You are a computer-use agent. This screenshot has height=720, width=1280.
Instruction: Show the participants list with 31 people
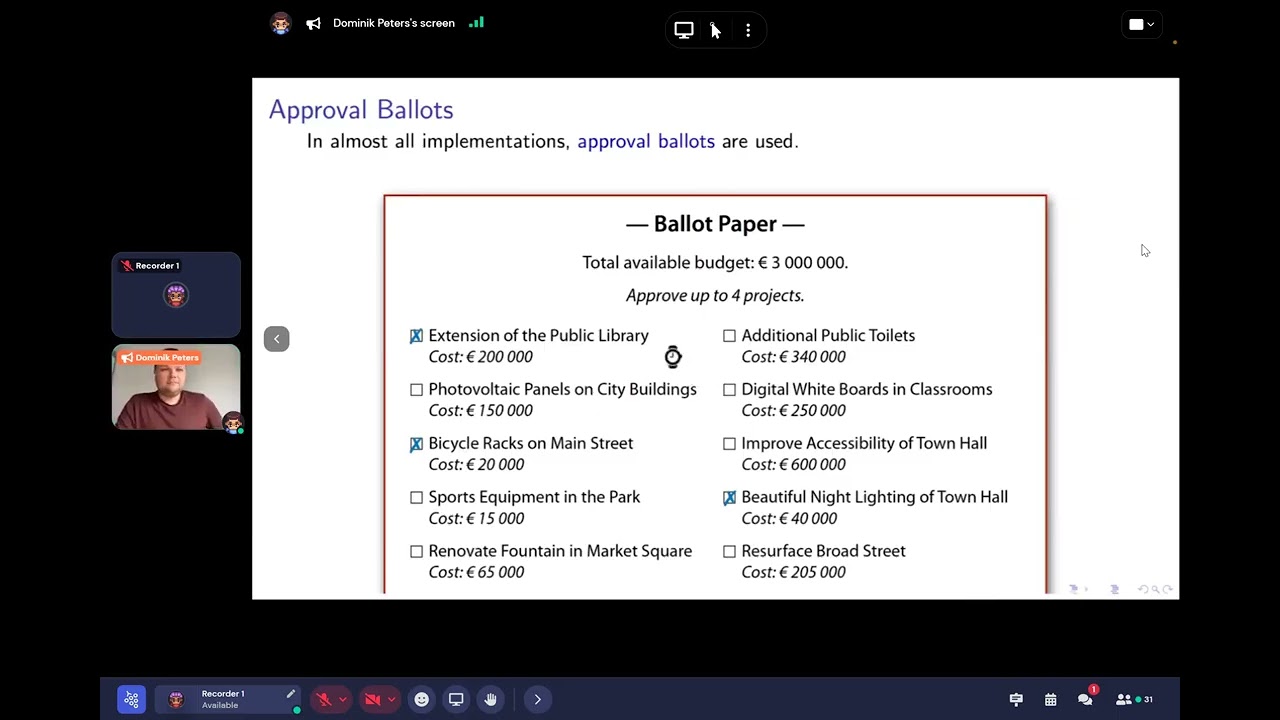(1134, 700)
